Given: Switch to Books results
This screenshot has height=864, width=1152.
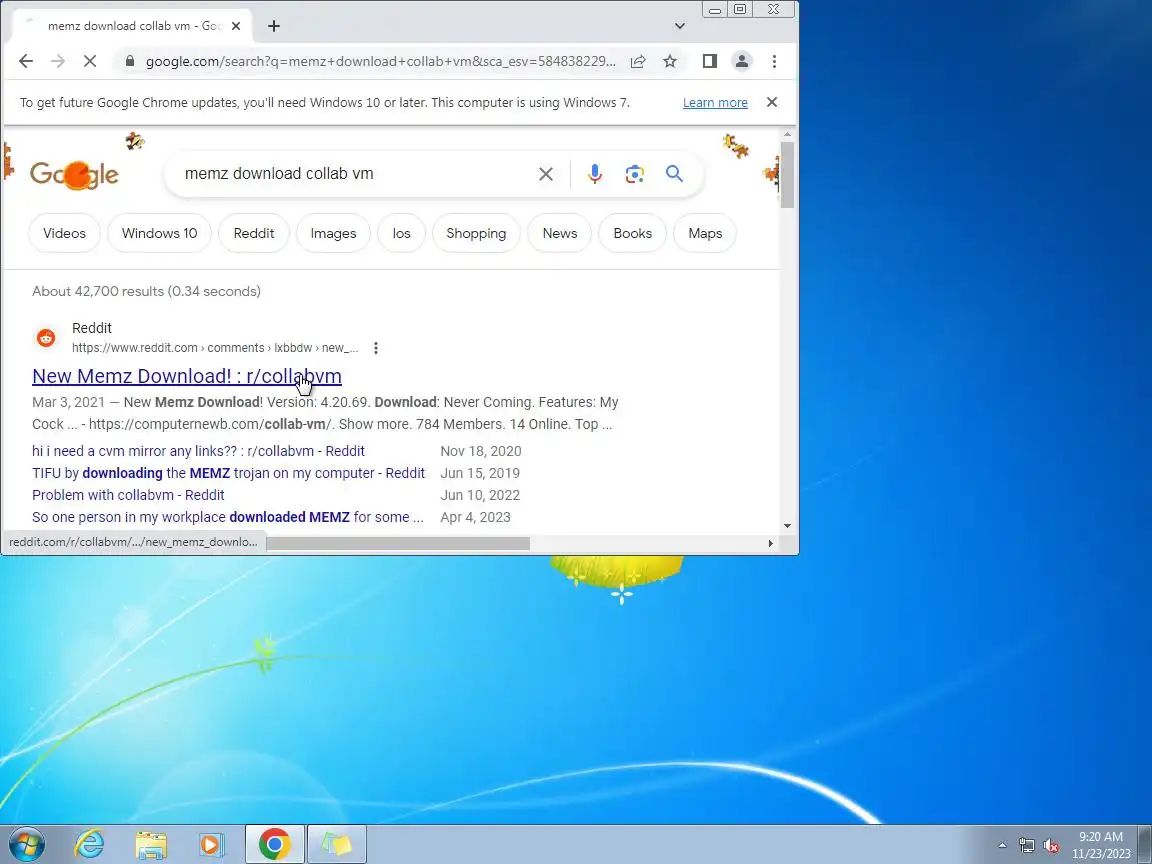Looking at the screenshot, I should [633, 233].
